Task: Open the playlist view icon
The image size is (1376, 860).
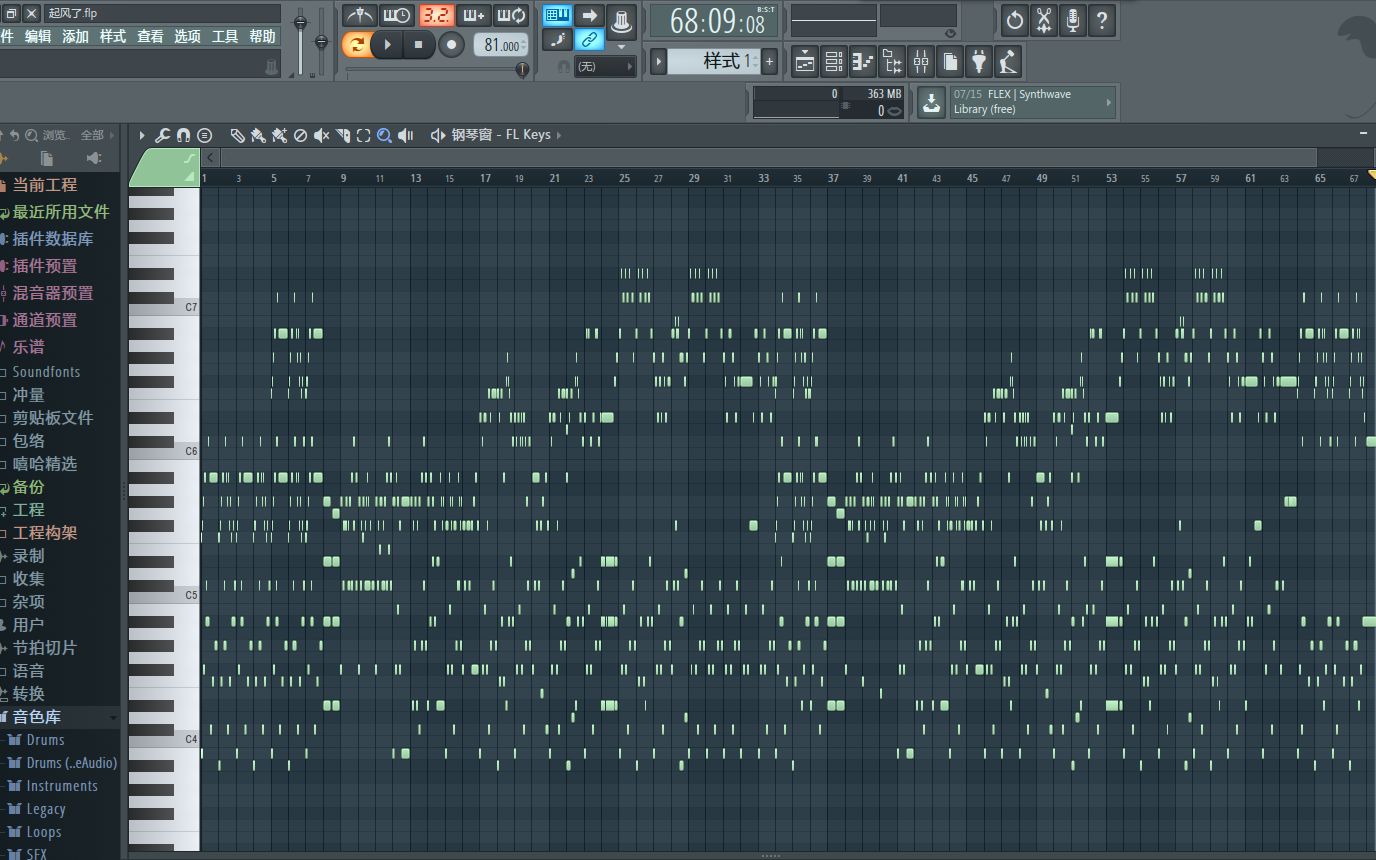Action: (805, 62)
